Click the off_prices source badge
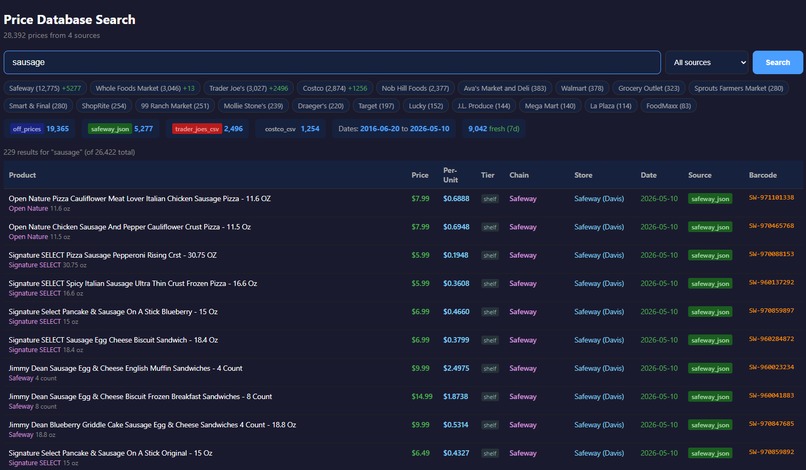Viewport: 806px width, 470px height. (27, 129)
